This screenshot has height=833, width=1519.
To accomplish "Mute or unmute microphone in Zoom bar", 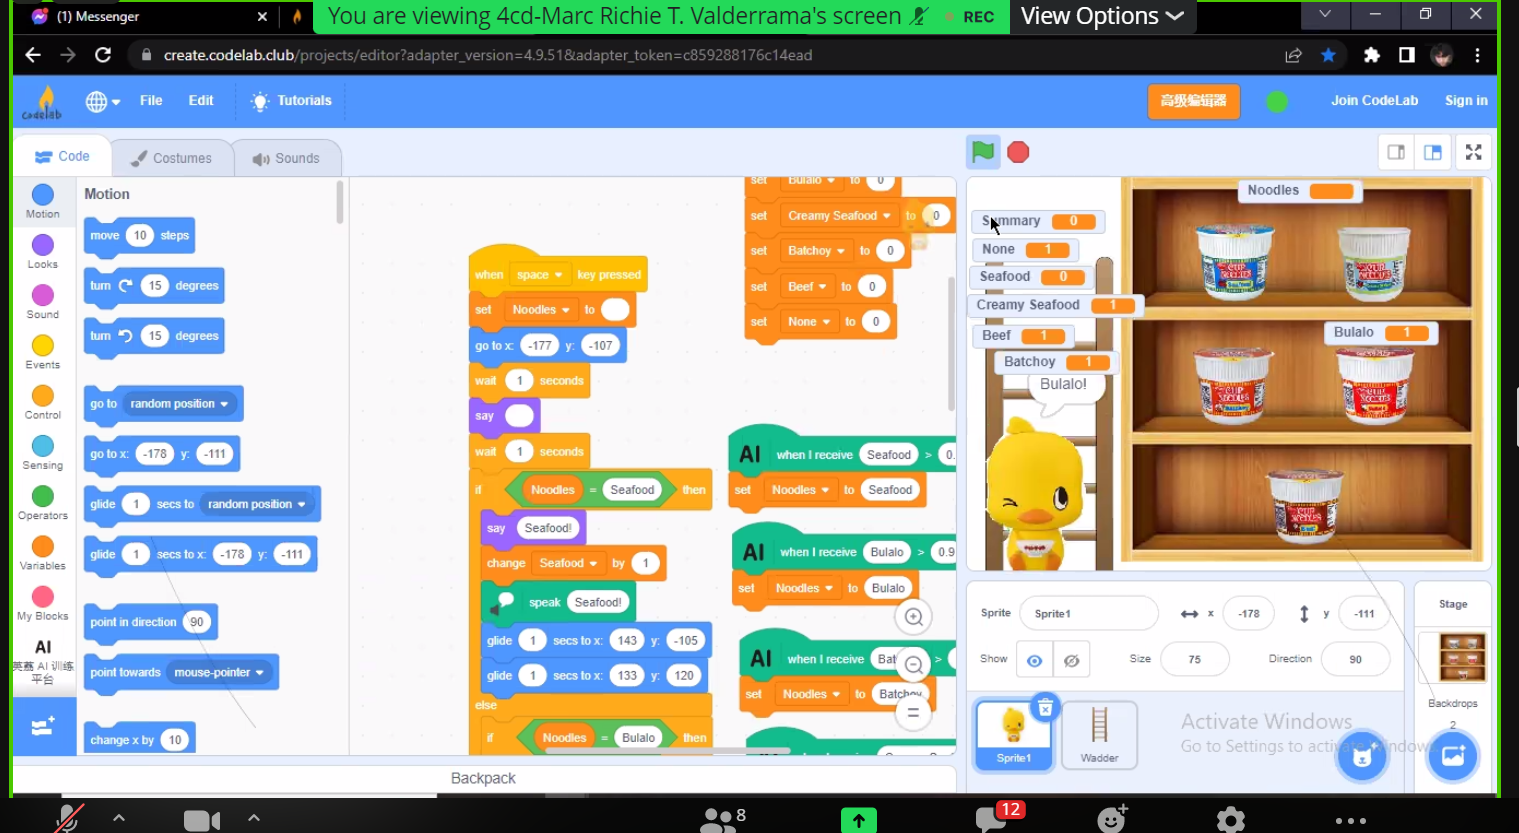I will pyautogui.click(x=67, y=818).
